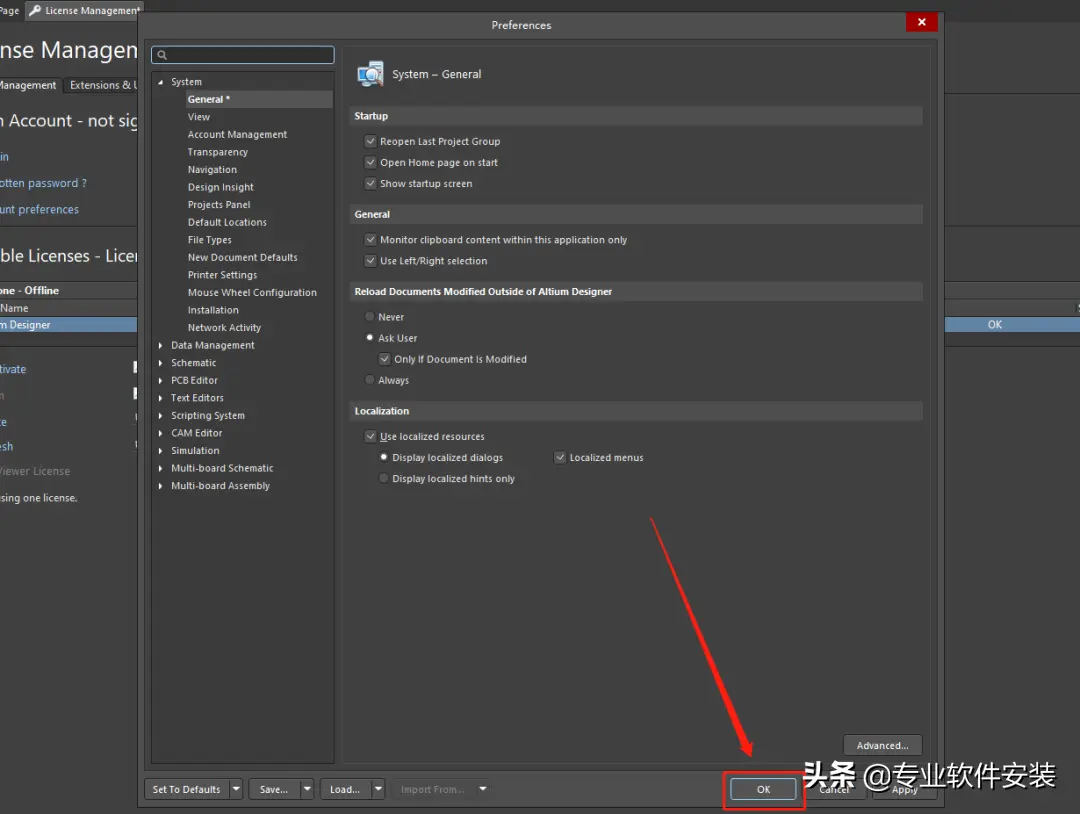Viewport: 1080px width, 814px height.
Task: Expand the PCB Editor node
Action: click(x=160, y=380)
